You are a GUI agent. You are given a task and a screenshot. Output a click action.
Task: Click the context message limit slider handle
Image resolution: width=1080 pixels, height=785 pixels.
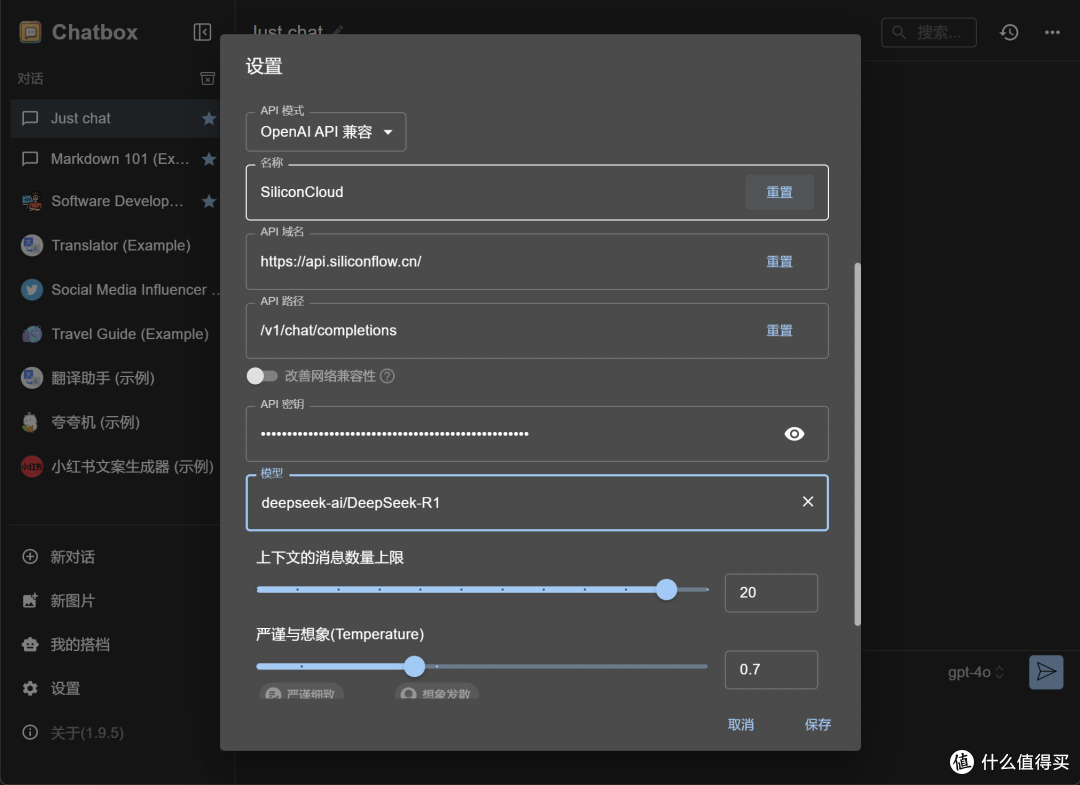(666, 589)
